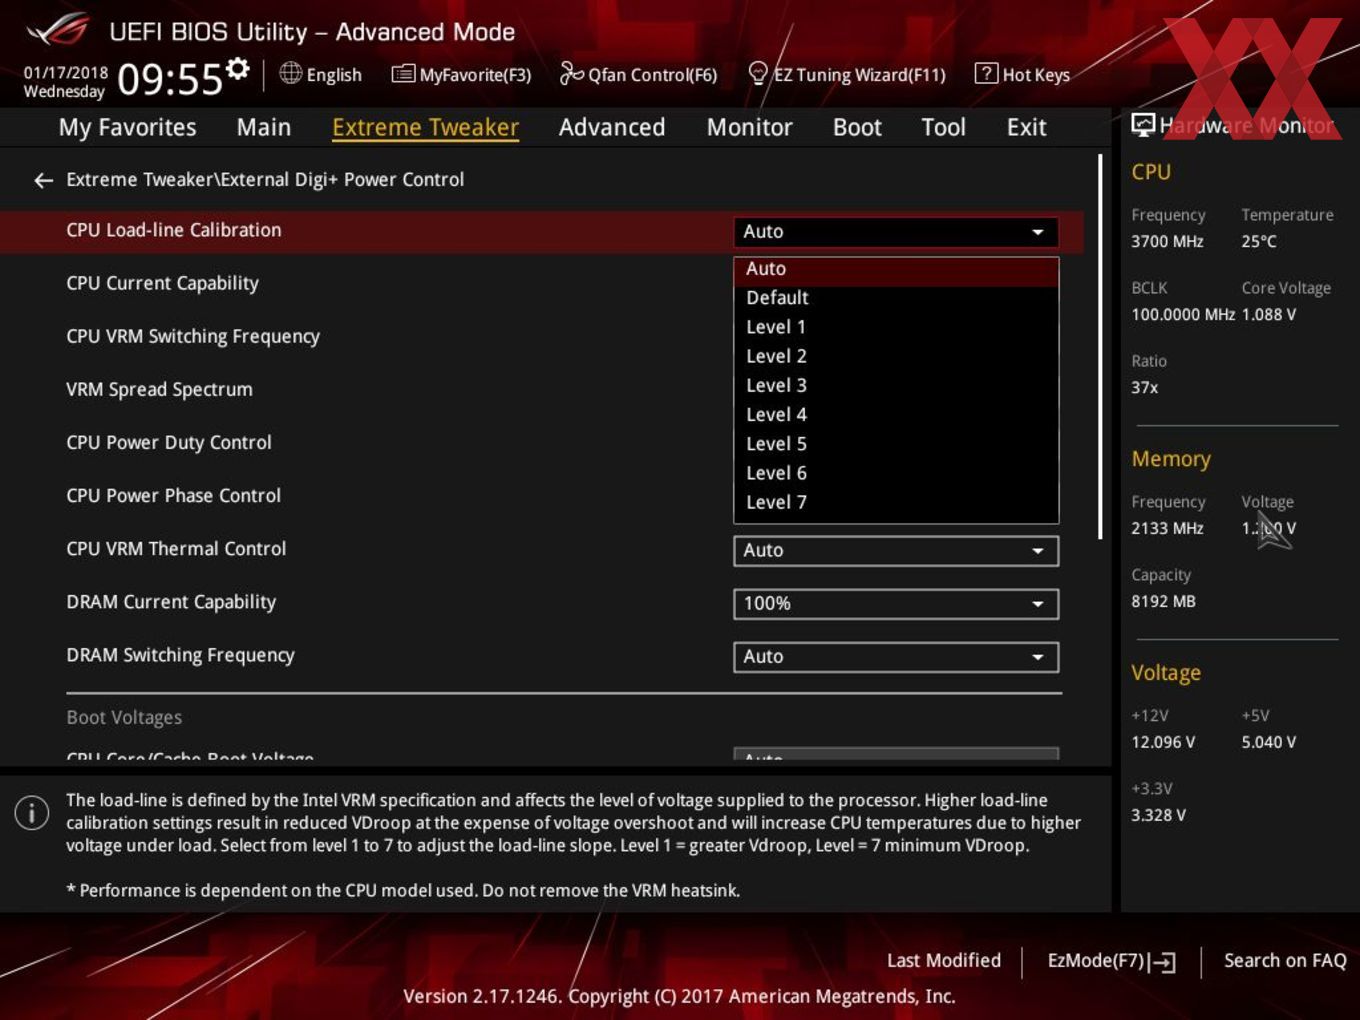Click the info icon beside help text
This screenshot has height=1020, width=1360.
pyautogui.click(x=32, y=813)
